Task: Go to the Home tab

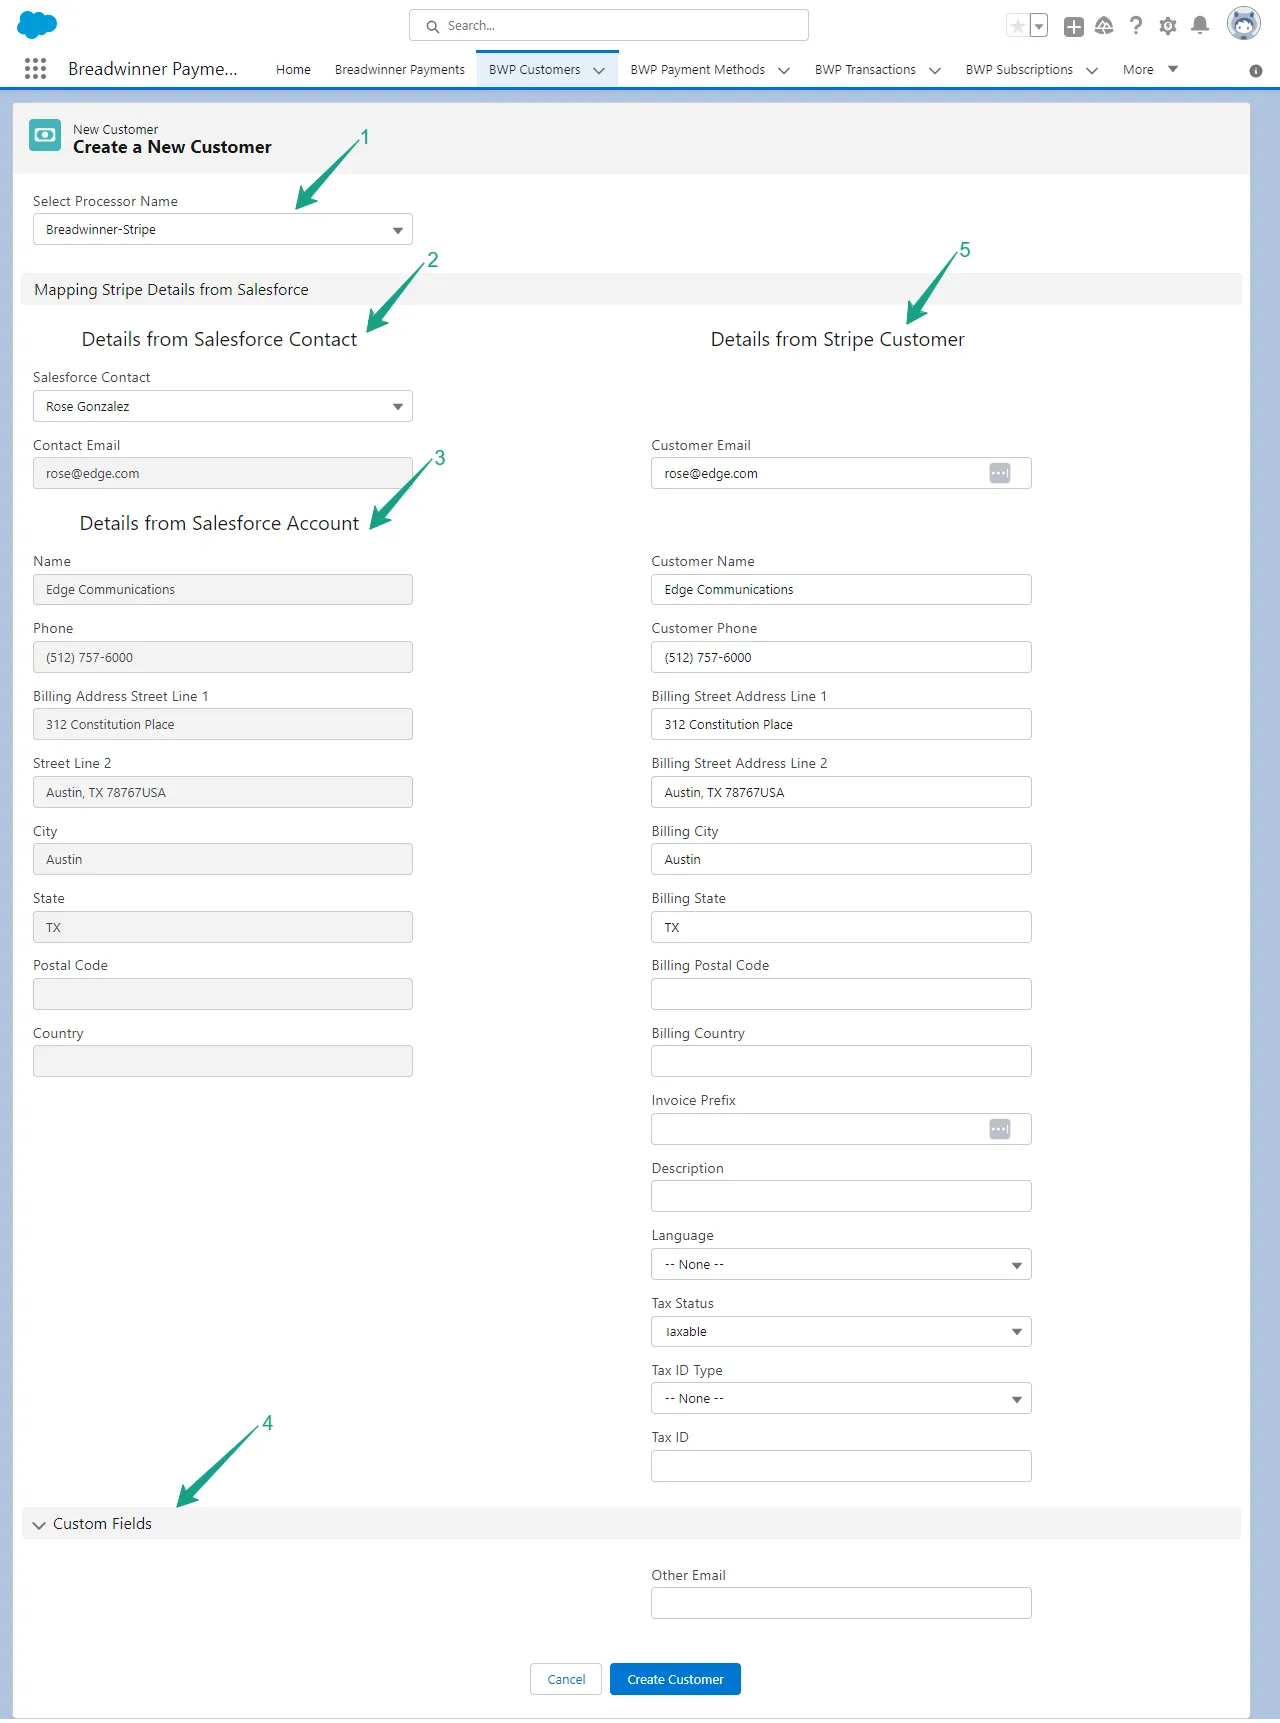Action: [293, 69]
